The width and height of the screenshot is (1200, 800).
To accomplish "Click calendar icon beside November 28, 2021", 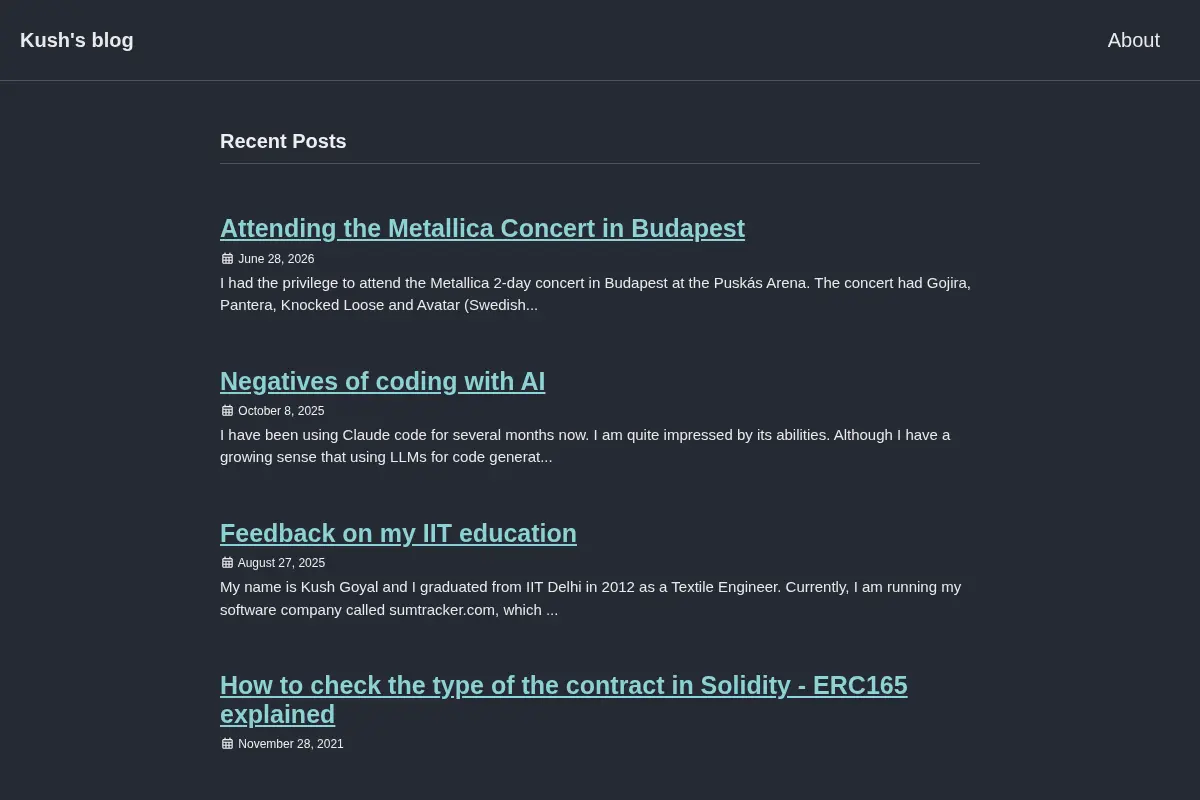I will [x=227, y=744].
